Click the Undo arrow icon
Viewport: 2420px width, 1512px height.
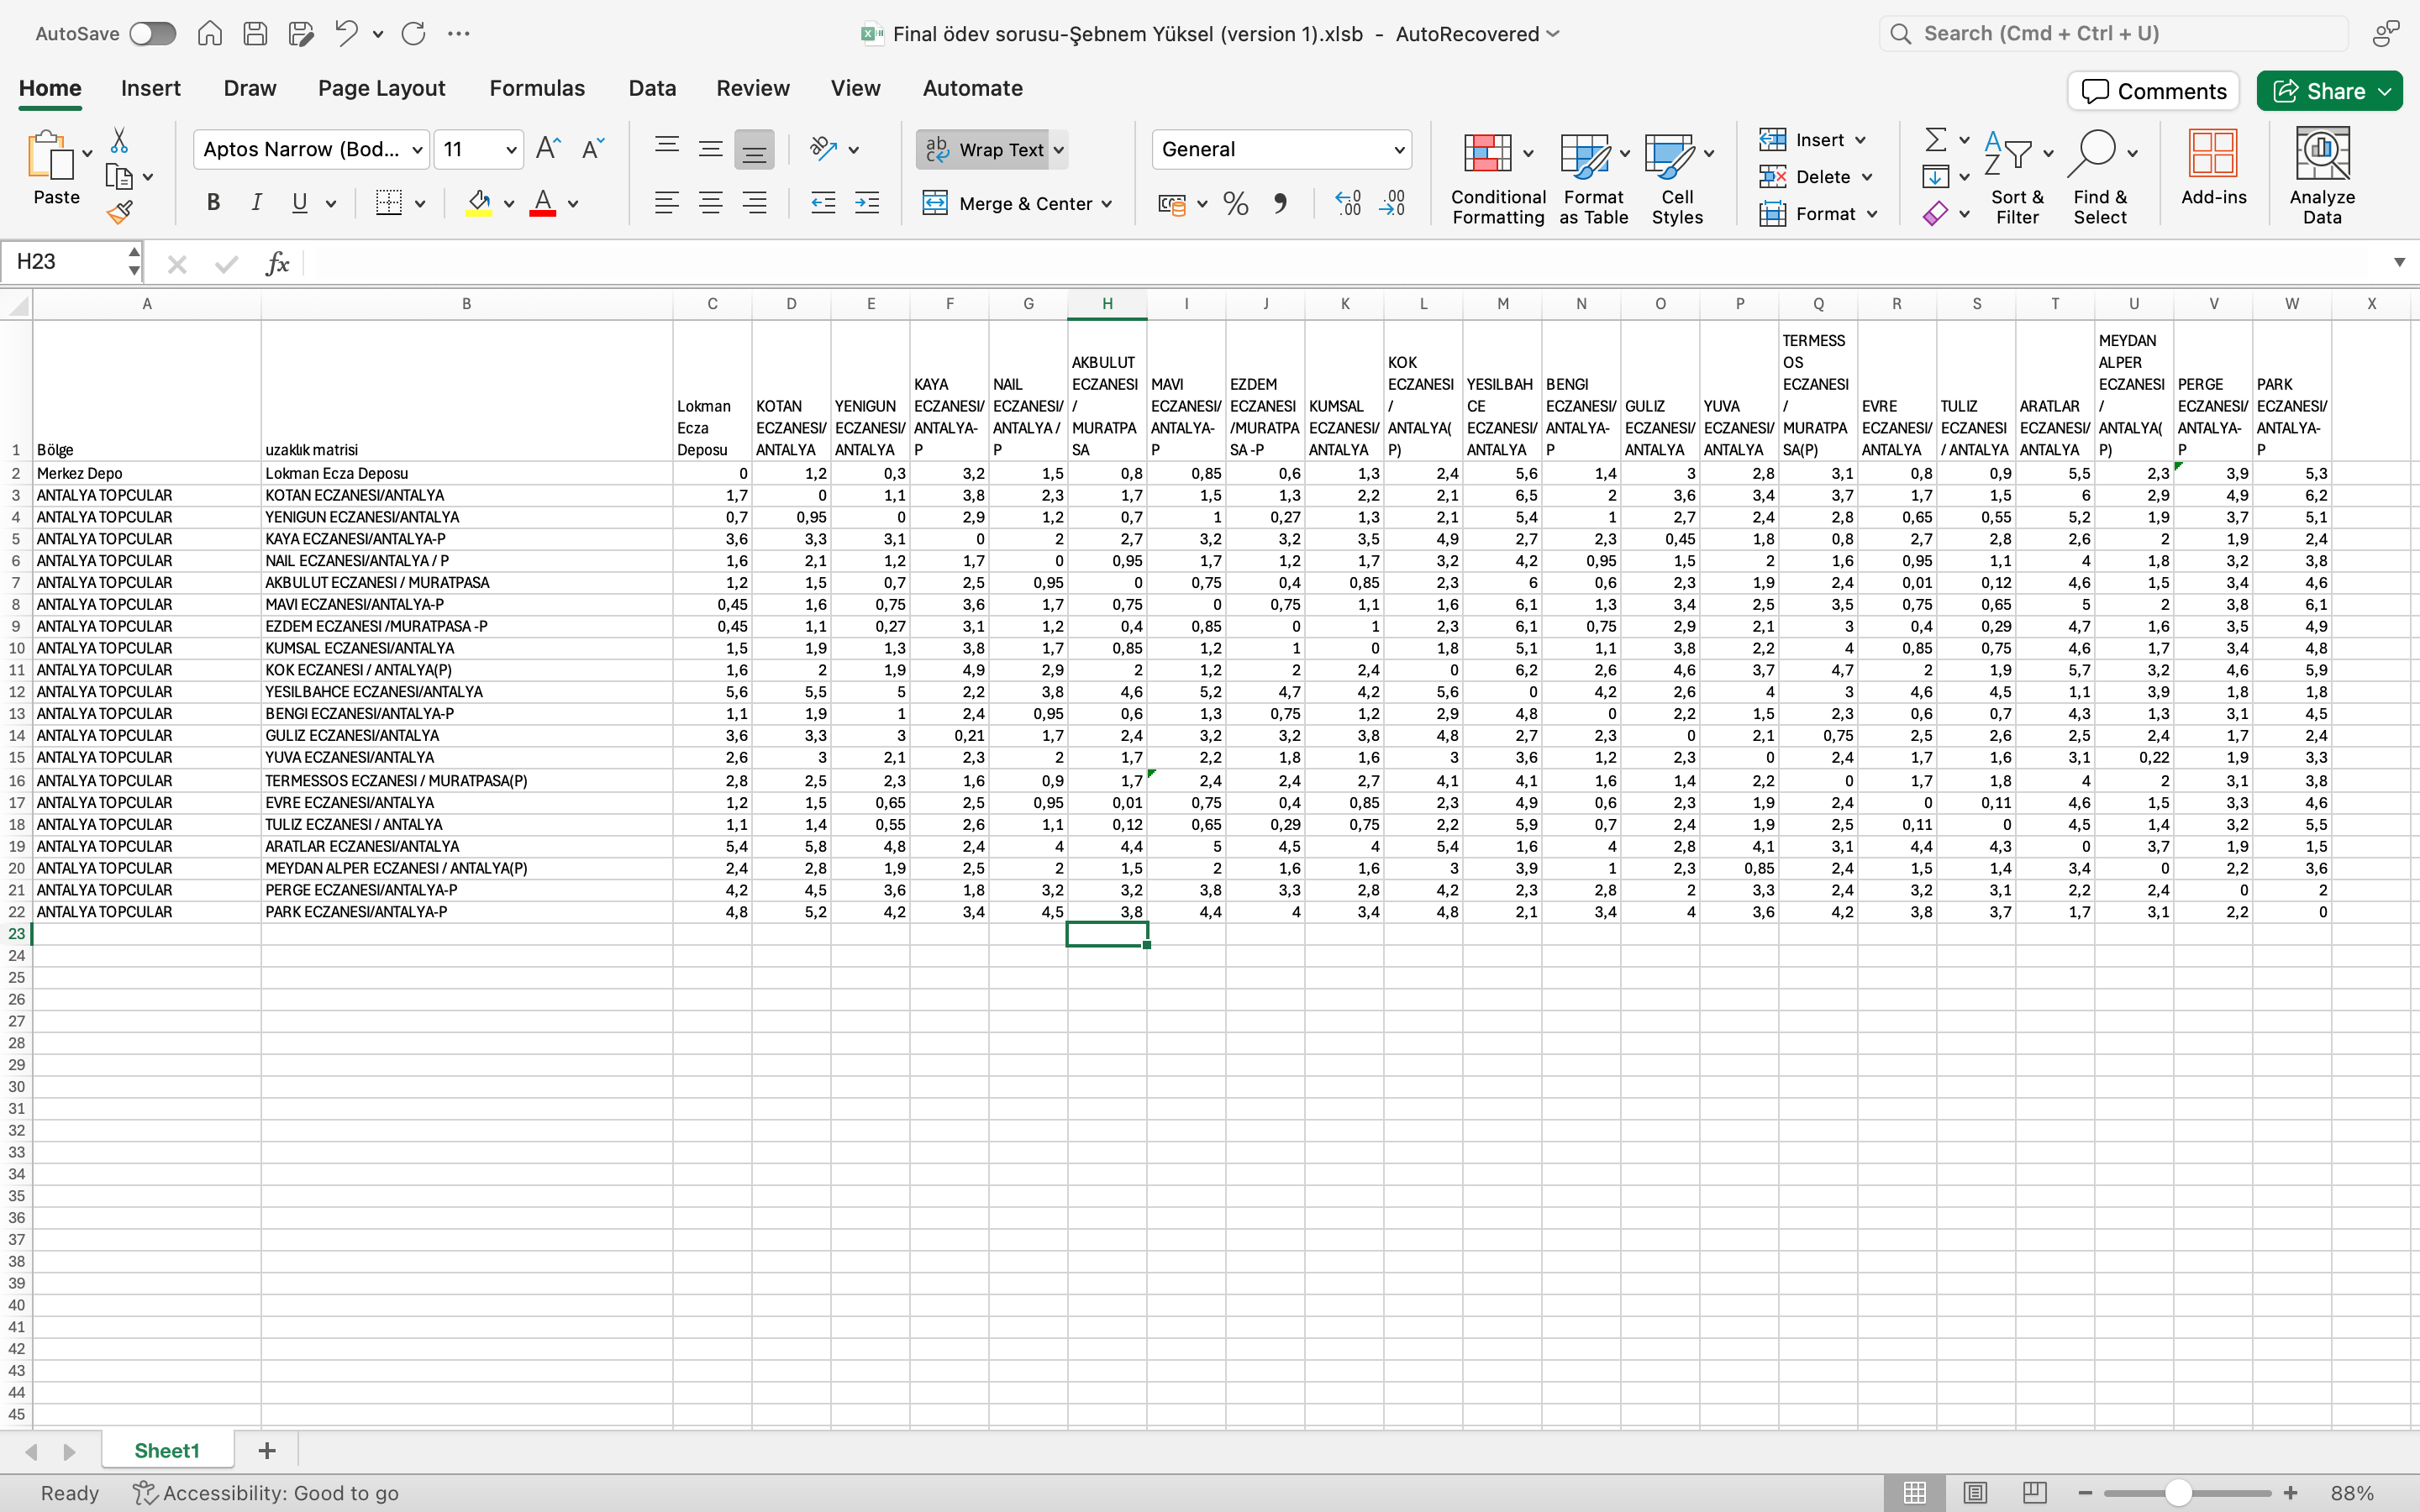tap(346, 34)
